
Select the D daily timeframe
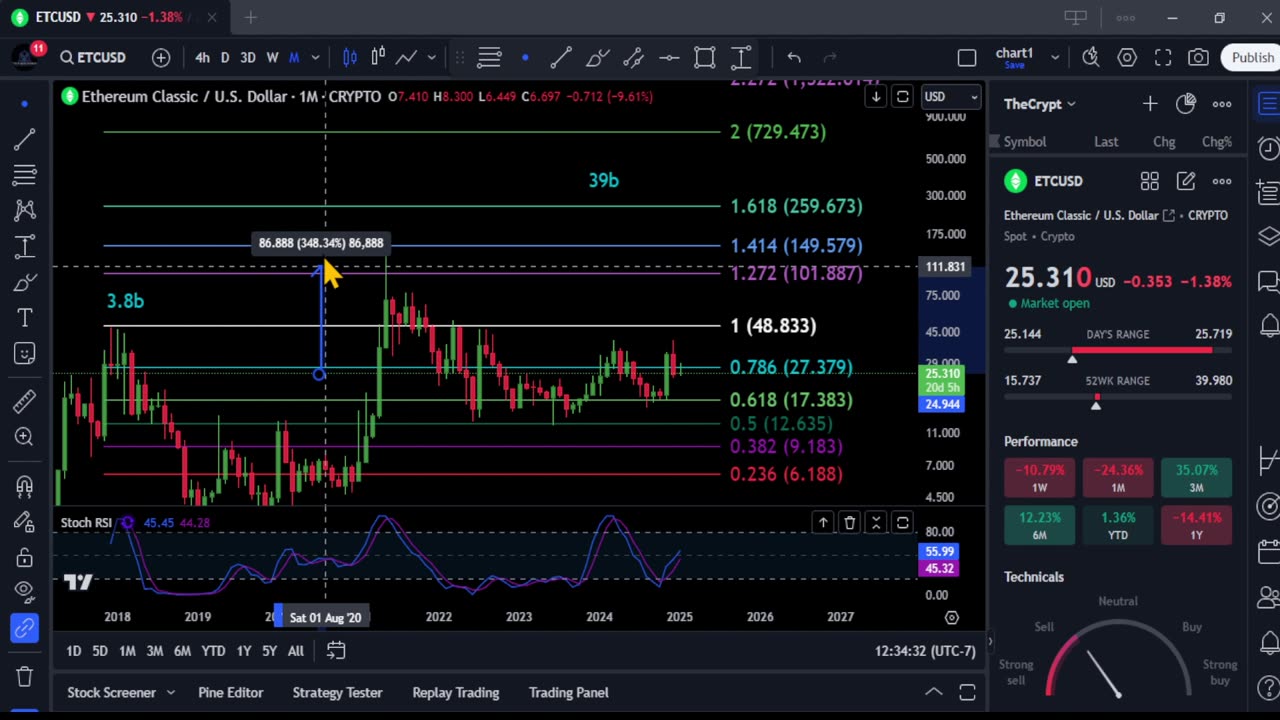tap(225, 57)
